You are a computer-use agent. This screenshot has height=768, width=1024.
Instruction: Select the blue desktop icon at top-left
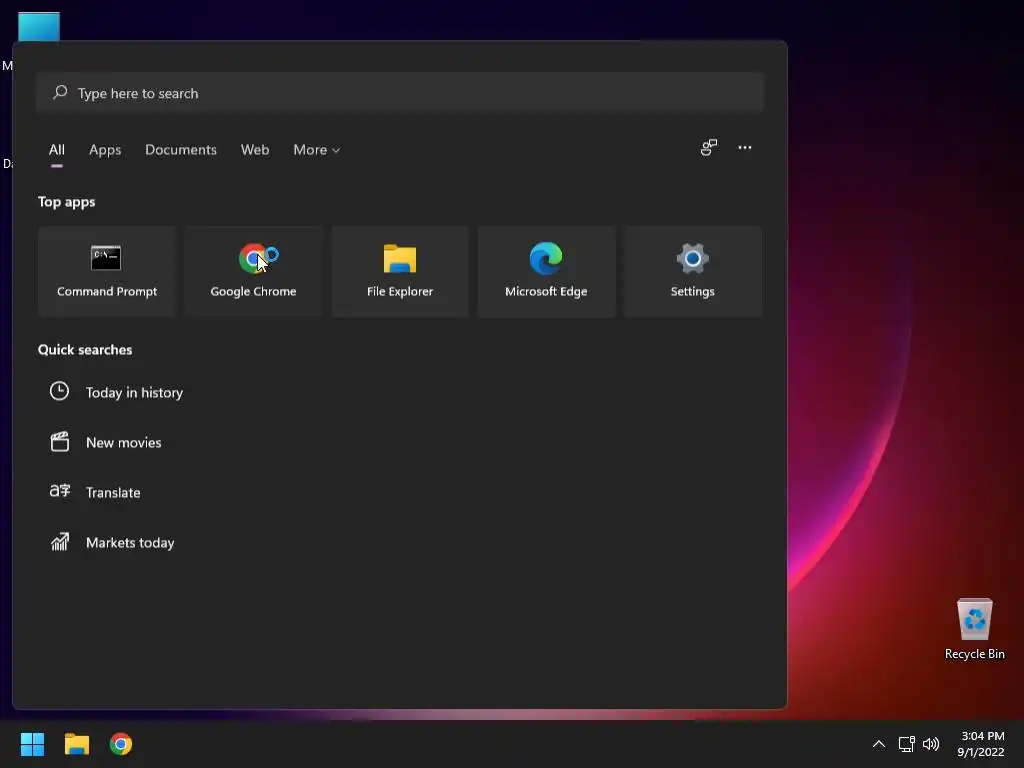39,26
